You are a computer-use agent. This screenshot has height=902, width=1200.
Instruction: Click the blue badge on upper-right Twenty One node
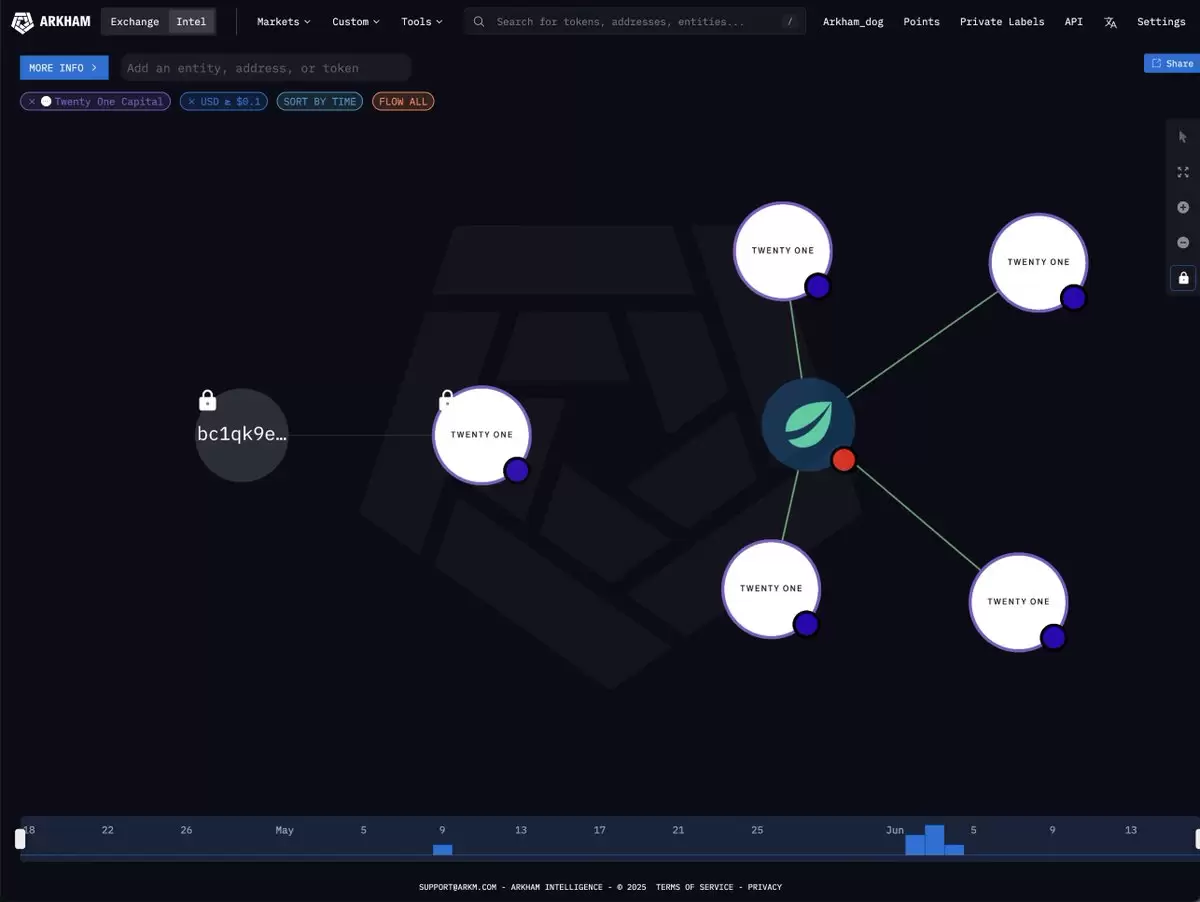(1073, 298)
